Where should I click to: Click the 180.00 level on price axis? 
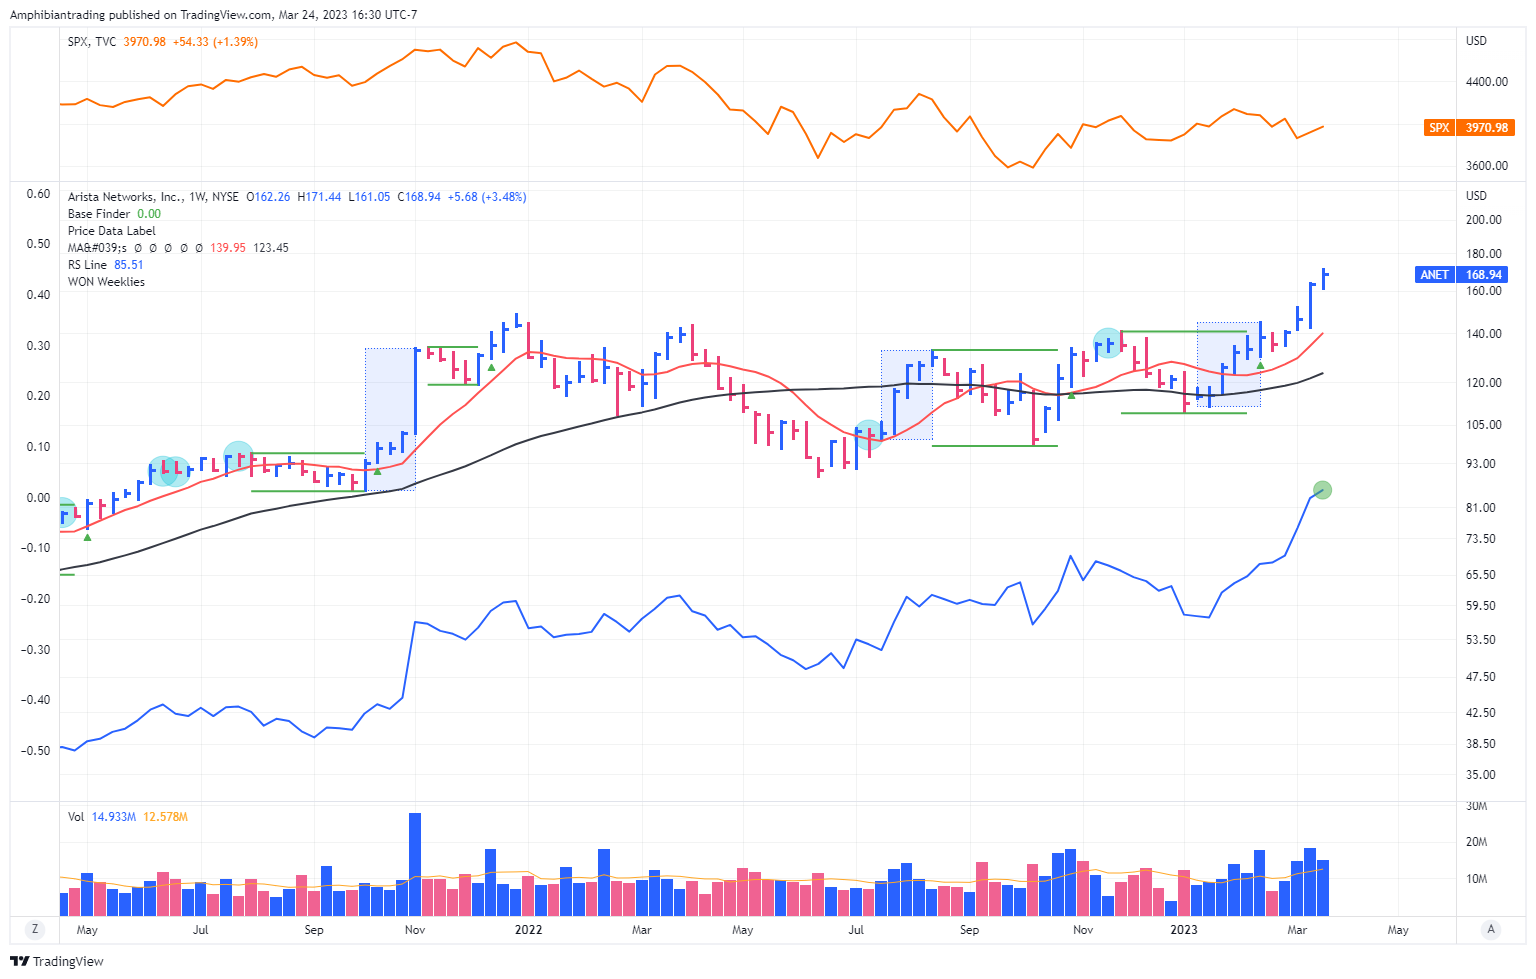pos(1484,254)
